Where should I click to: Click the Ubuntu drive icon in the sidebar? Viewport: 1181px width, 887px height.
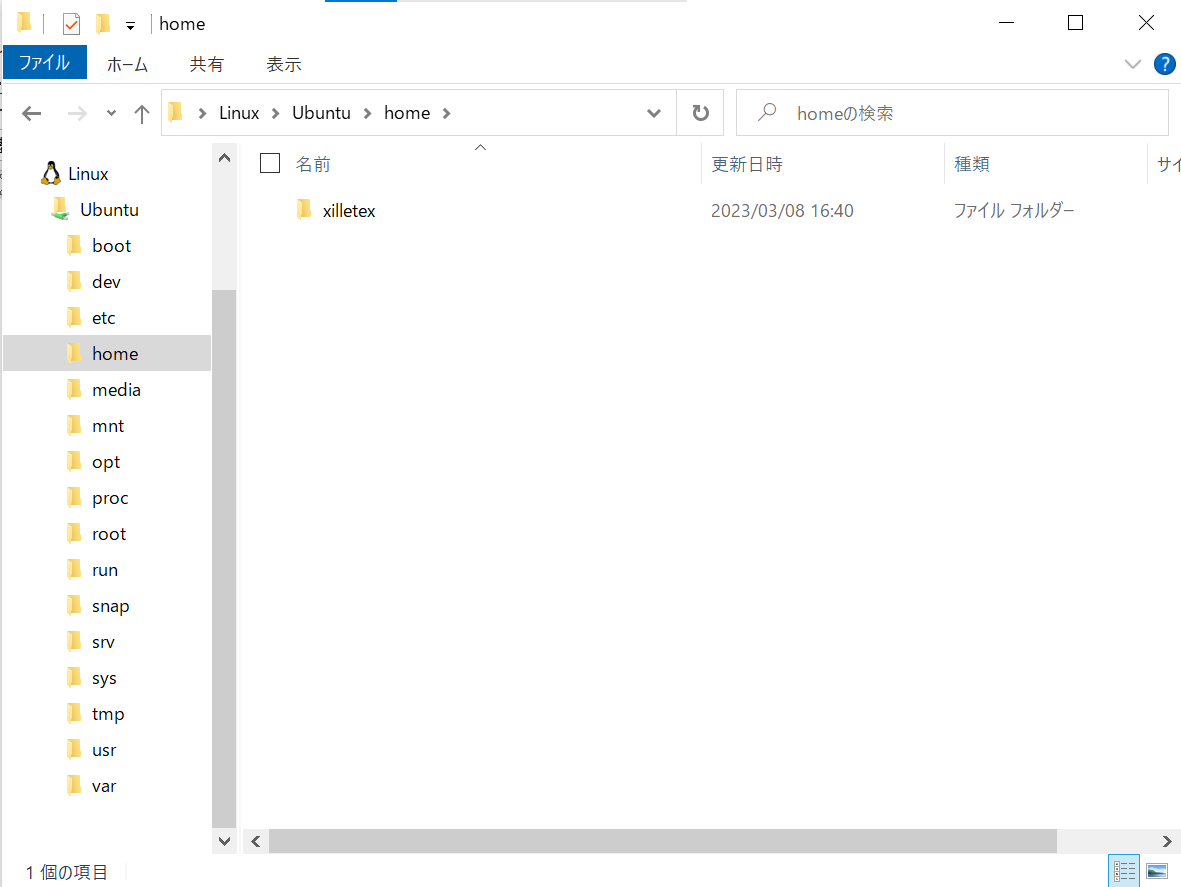pyautogui.click(x=60, y=209)
